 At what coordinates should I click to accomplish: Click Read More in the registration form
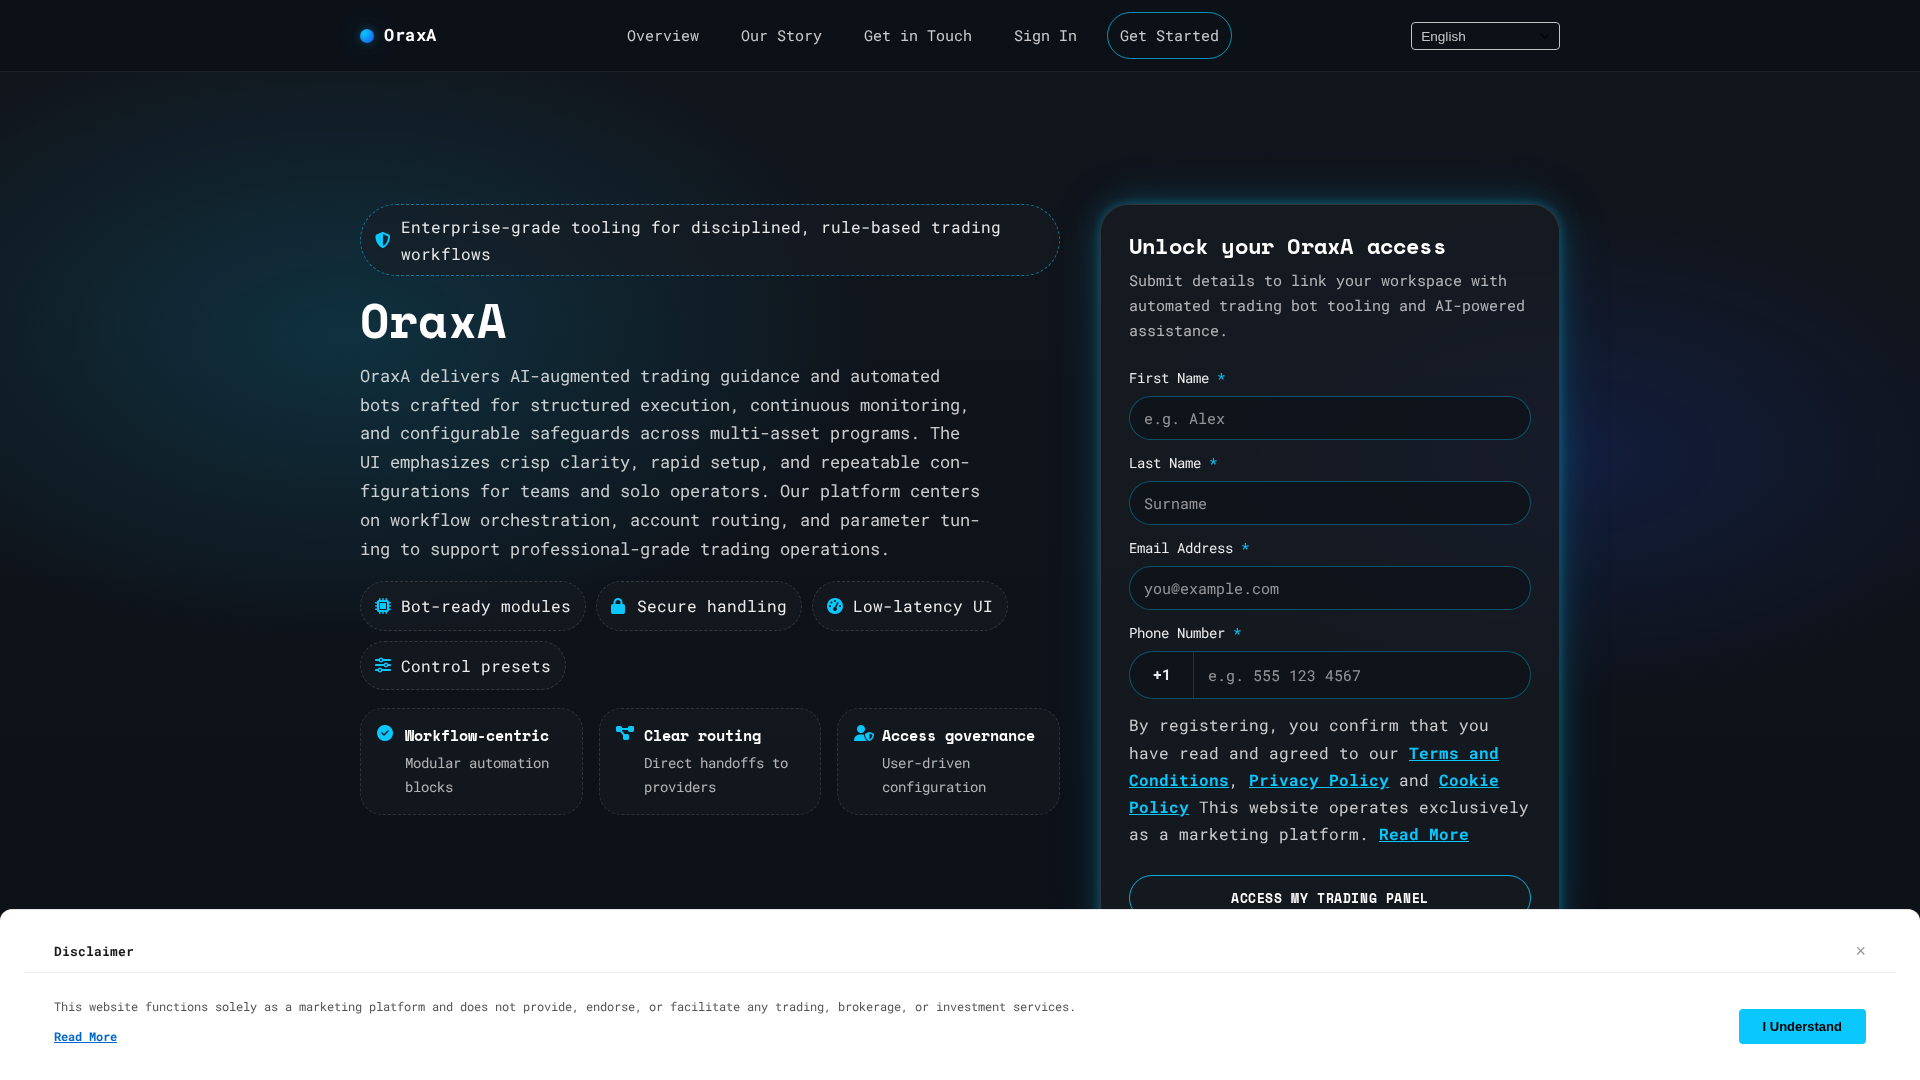point(1423,834)
